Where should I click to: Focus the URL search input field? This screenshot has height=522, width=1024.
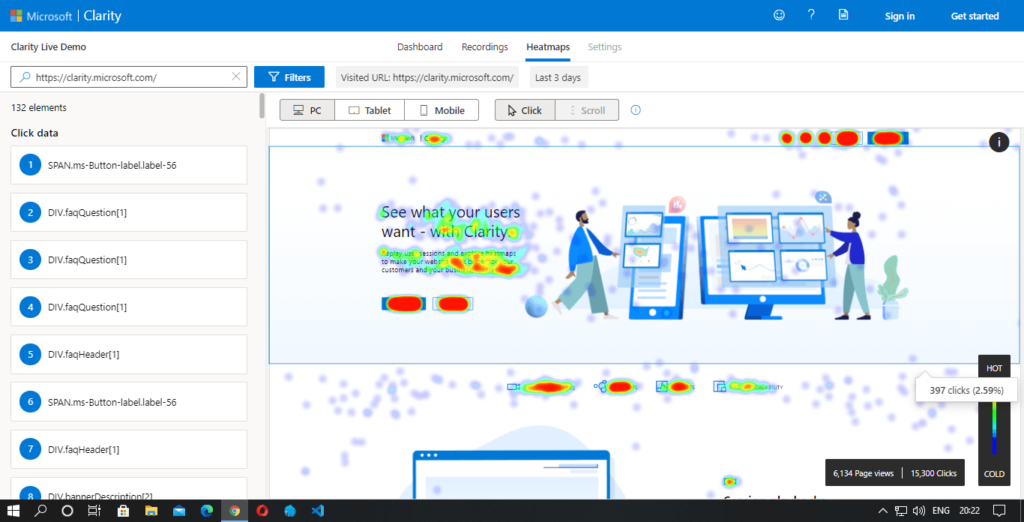(x=129, y=77)
